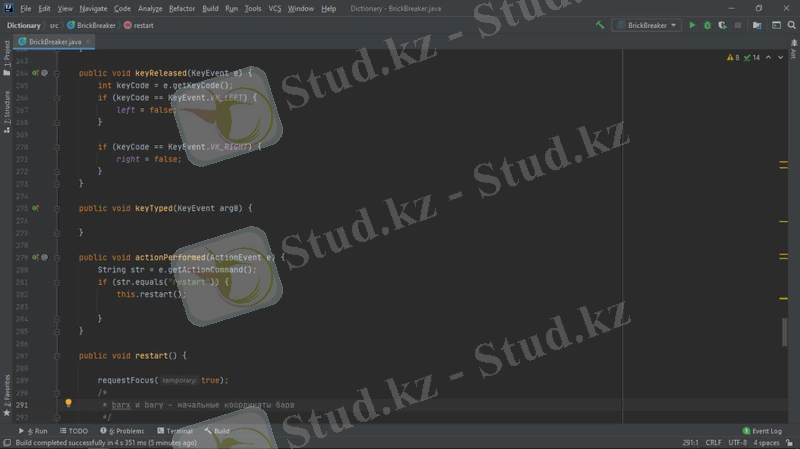Open the TODO tool window button
Image resolution: width=800 pixels, height=449 pixels.
coord(74,431)
